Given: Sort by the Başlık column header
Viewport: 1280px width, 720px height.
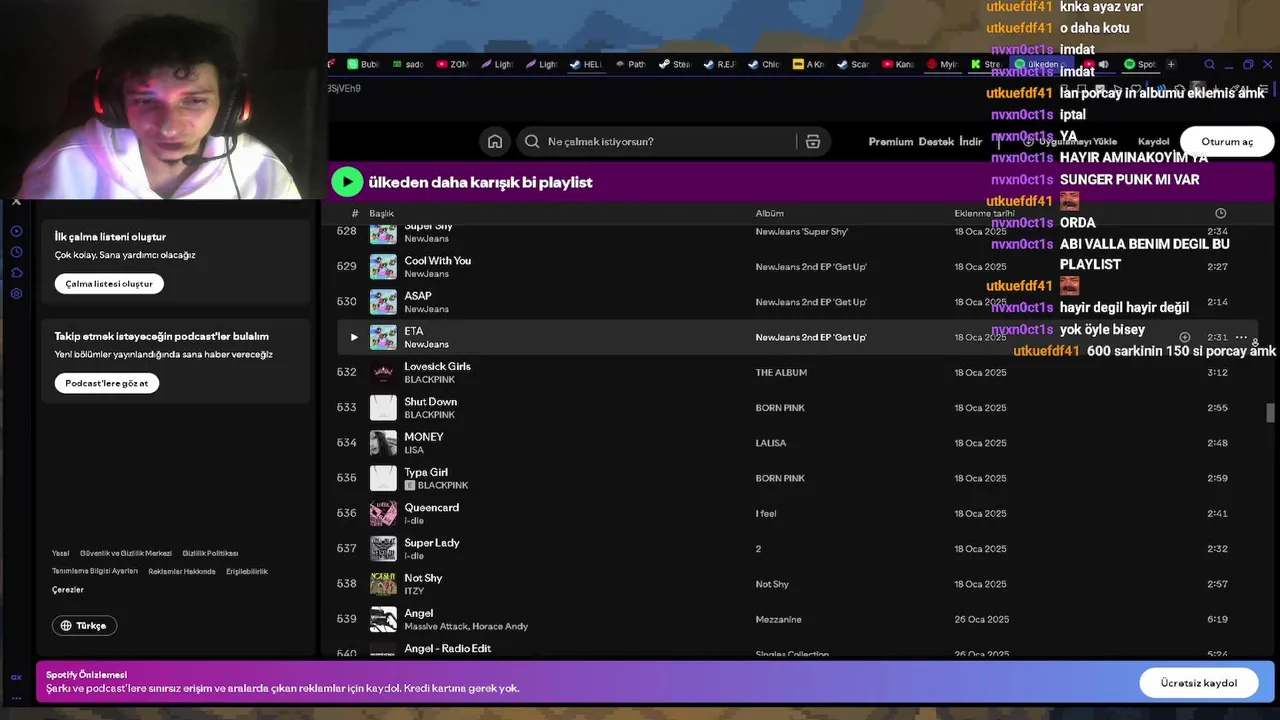Looking at the screenshot, I should pyautogui.click(x=381, y=213).
